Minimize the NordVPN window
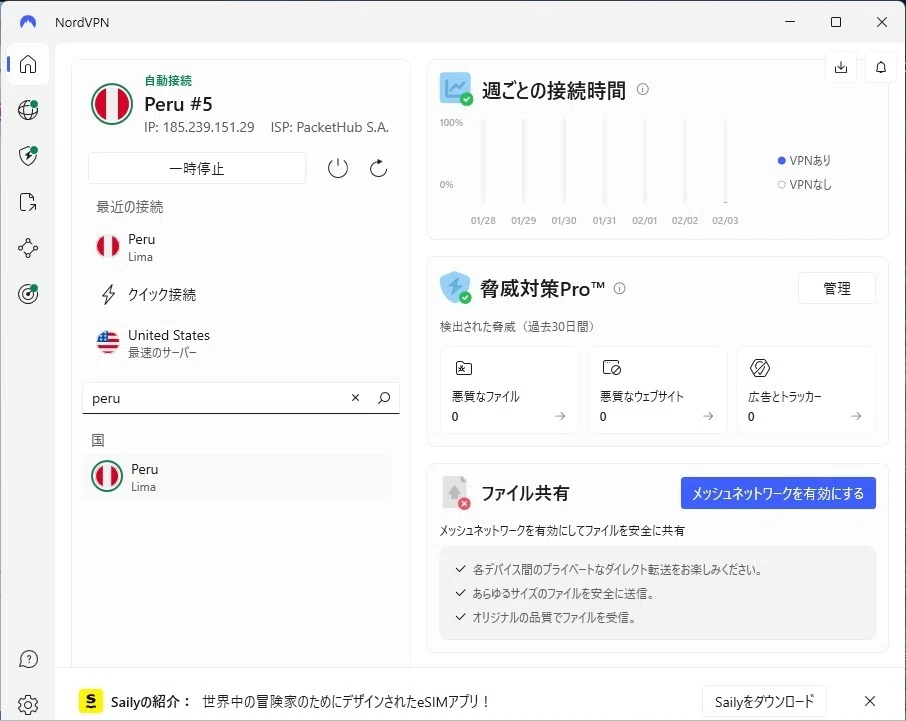The height and width of the screenshot is (721, 906). click(x=790, y=22)
